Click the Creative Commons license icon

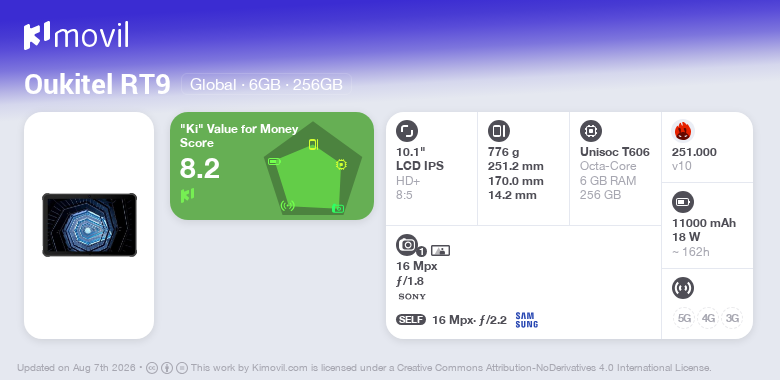[x=152, y=368]
